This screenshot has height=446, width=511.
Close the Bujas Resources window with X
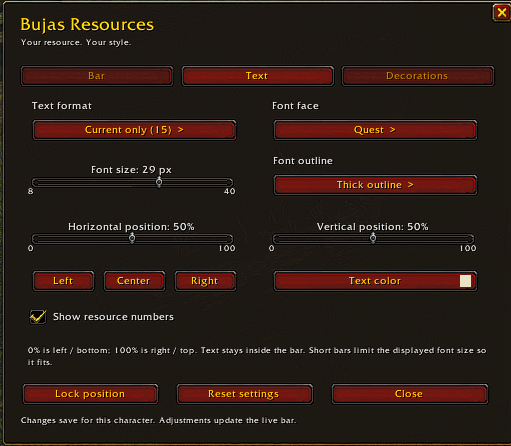click(x=501, y=13)
